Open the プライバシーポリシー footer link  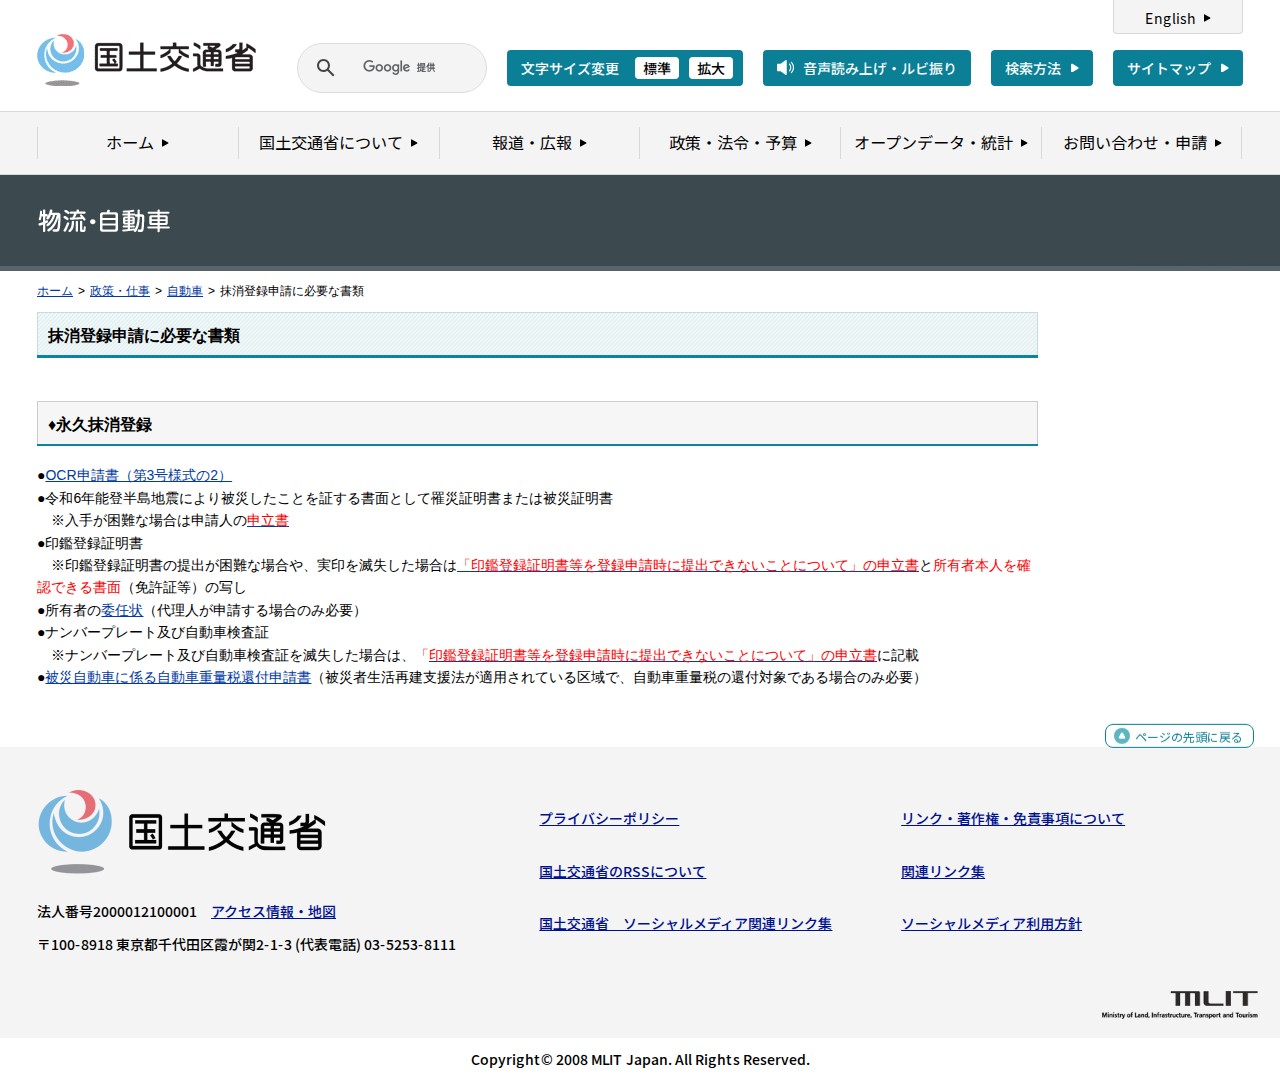(608, 819)
